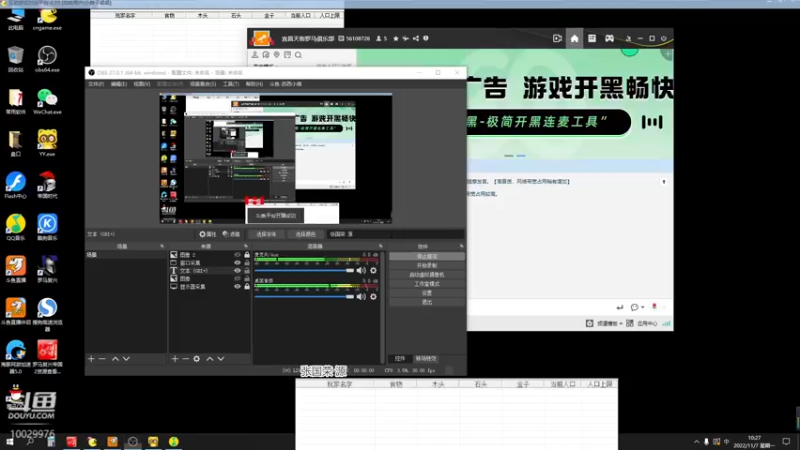Open the OBS 文件 menu
This screenshot has height=450, width=800.
point(95,84)
